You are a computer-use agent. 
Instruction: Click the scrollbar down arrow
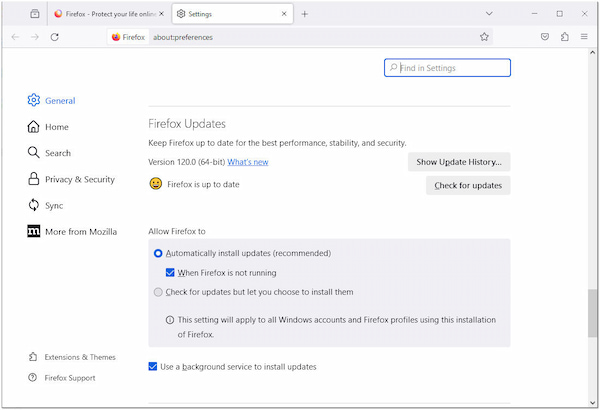(592, 403)
